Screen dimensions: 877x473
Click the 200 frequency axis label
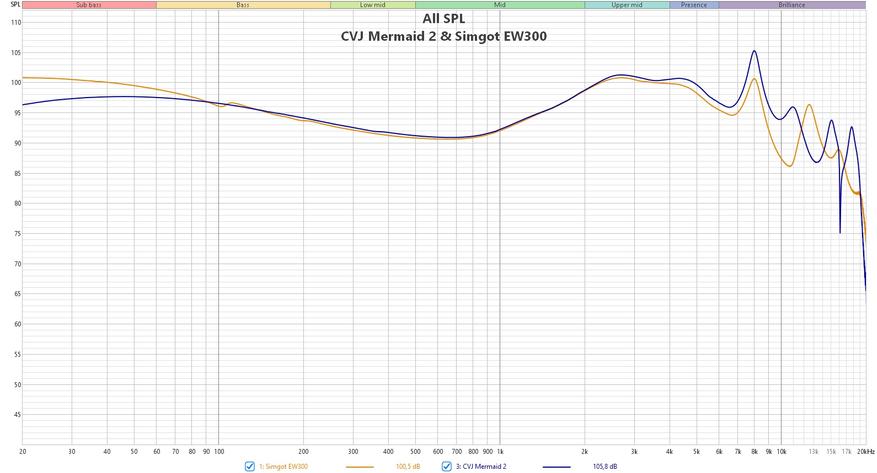point(304,451)
